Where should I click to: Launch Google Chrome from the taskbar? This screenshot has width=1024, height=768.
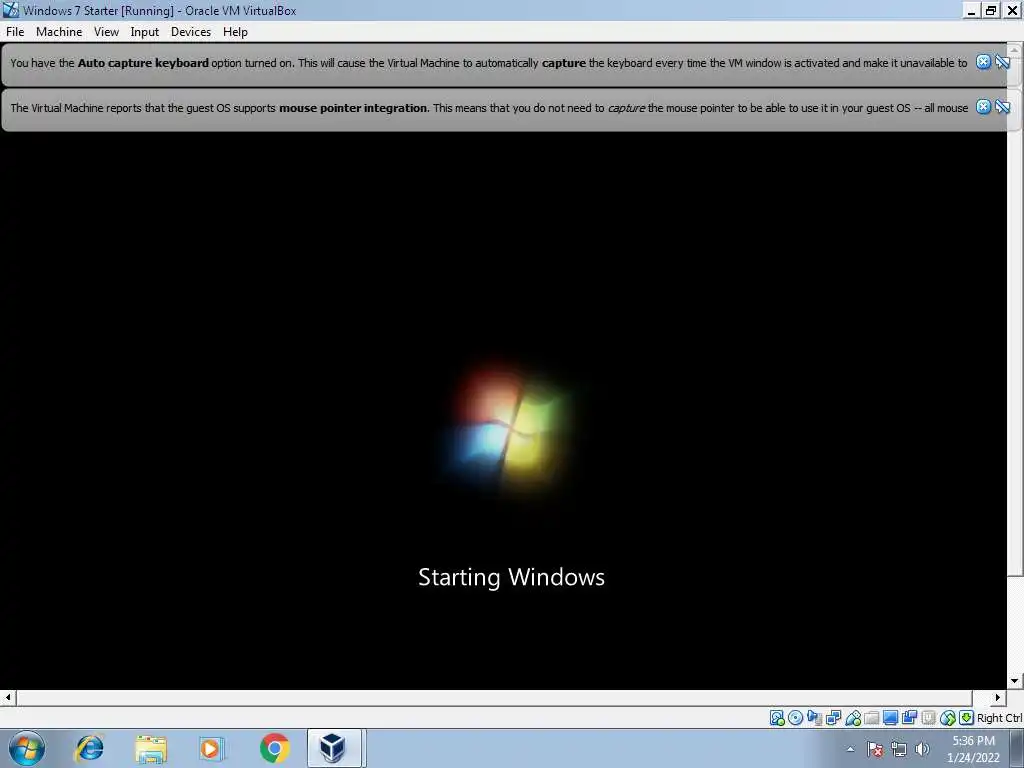pyautogui.click(x=274, y=748)
